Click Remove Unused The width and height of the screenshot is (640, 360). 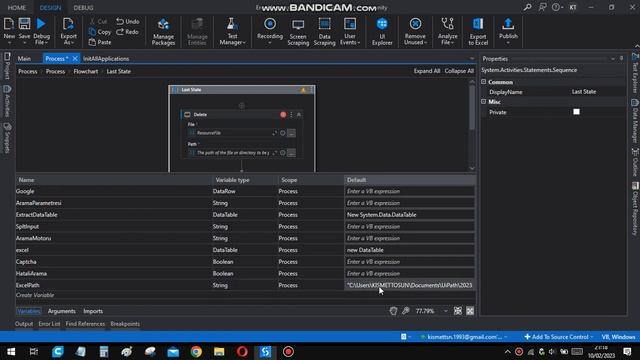[x=415, y=31]
